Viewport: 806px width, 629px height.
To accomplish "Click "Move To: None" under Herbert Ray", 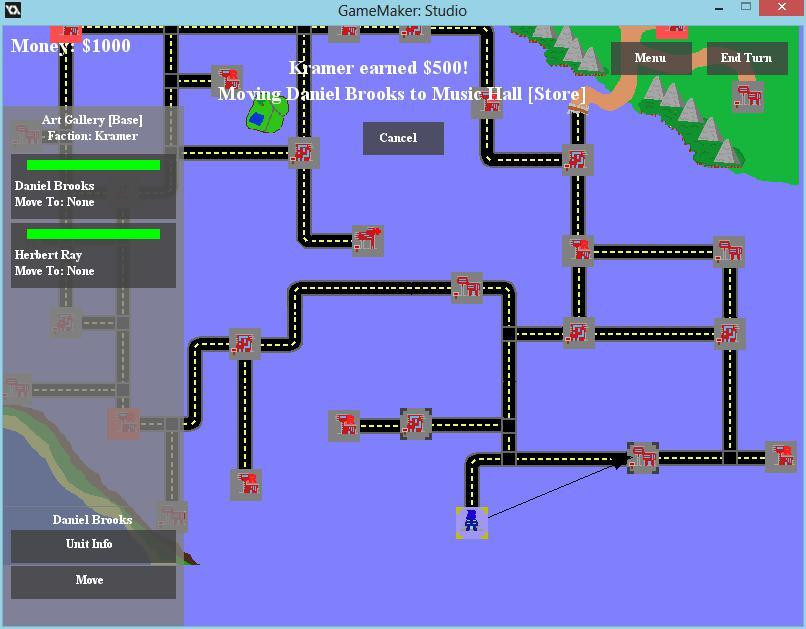I will 54,271.
